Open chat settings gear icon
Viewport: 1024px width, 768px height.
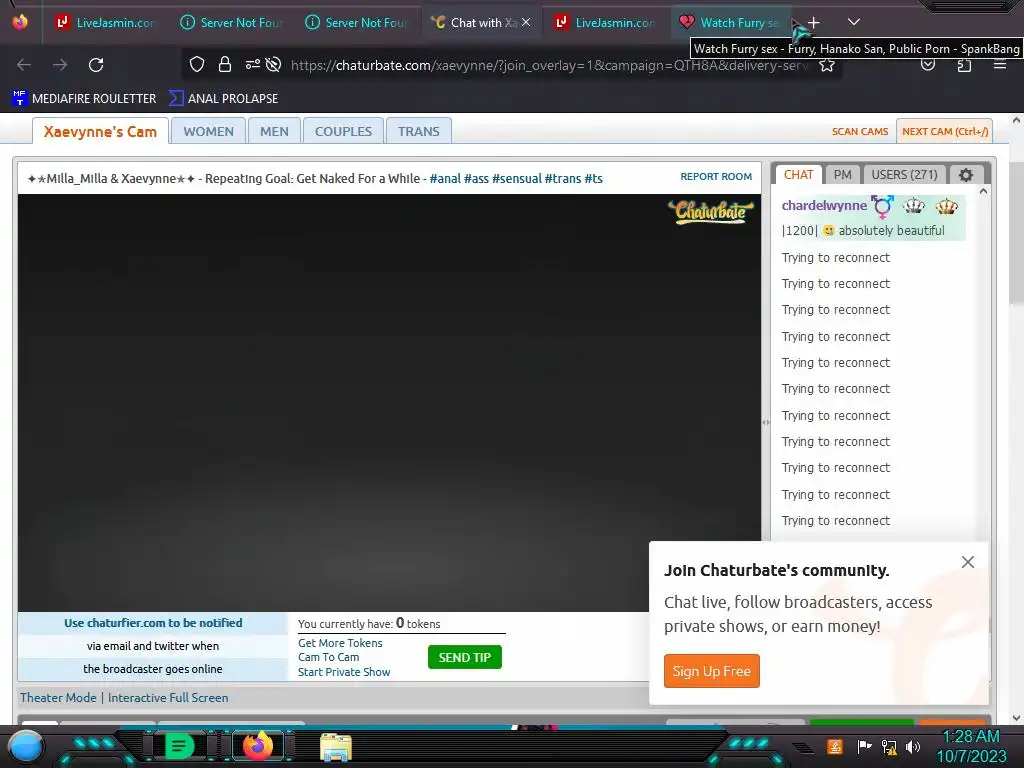[x=966, y=175]
